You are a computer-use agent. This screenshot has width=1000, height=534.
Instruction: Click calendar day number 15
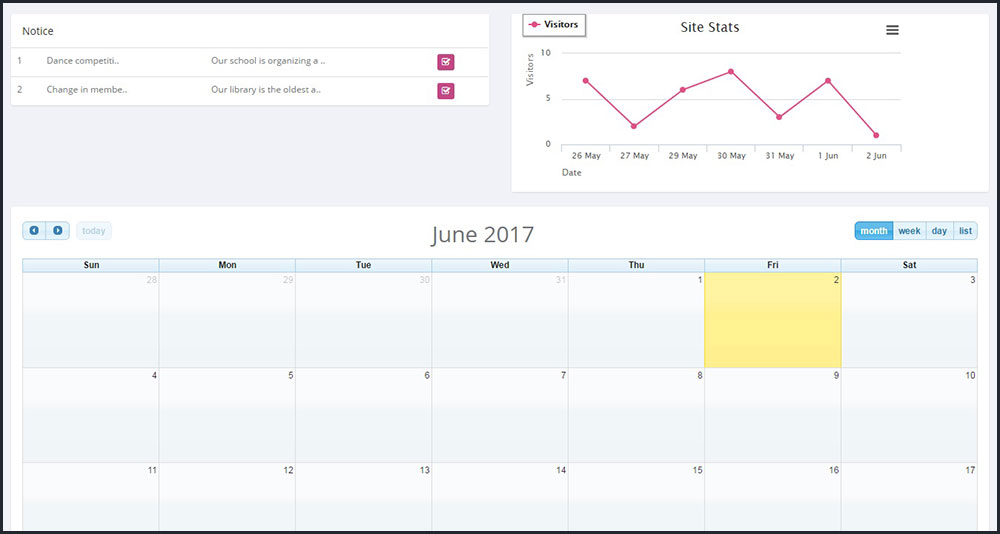click(x=698, y=470)
